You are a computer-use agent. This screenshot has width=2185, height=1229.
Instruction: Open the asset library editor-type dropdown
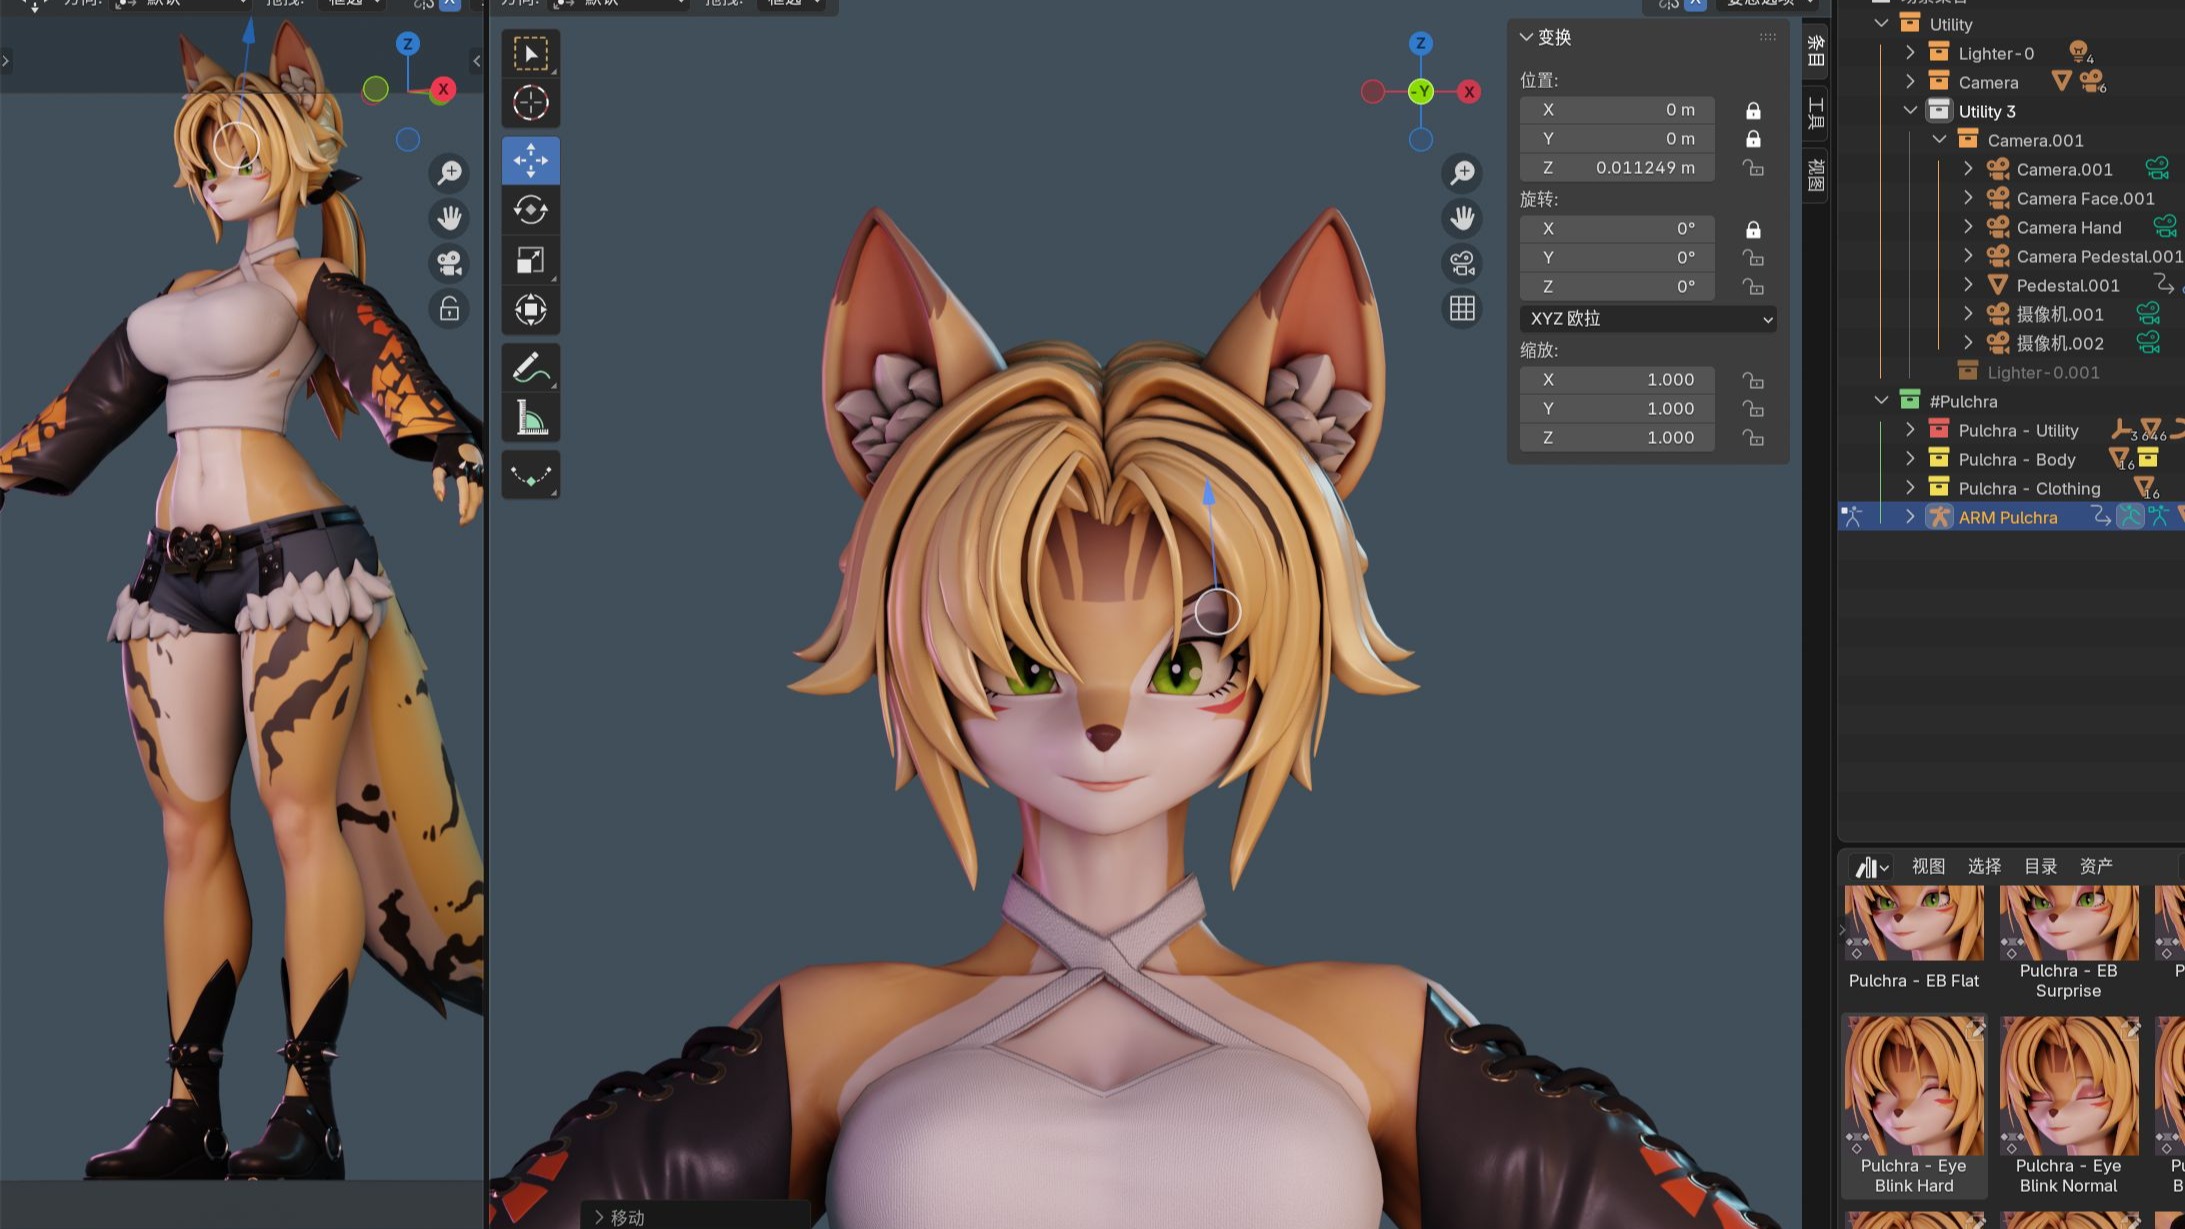[1870, 867]
